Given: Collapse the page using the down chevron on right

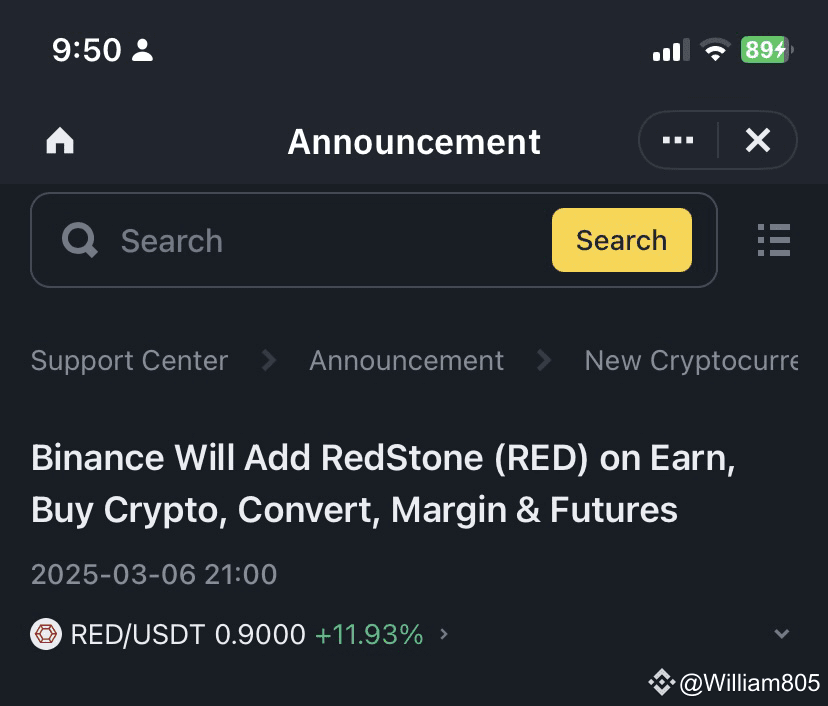Looking at the screenshot, I should click(783, 633).
